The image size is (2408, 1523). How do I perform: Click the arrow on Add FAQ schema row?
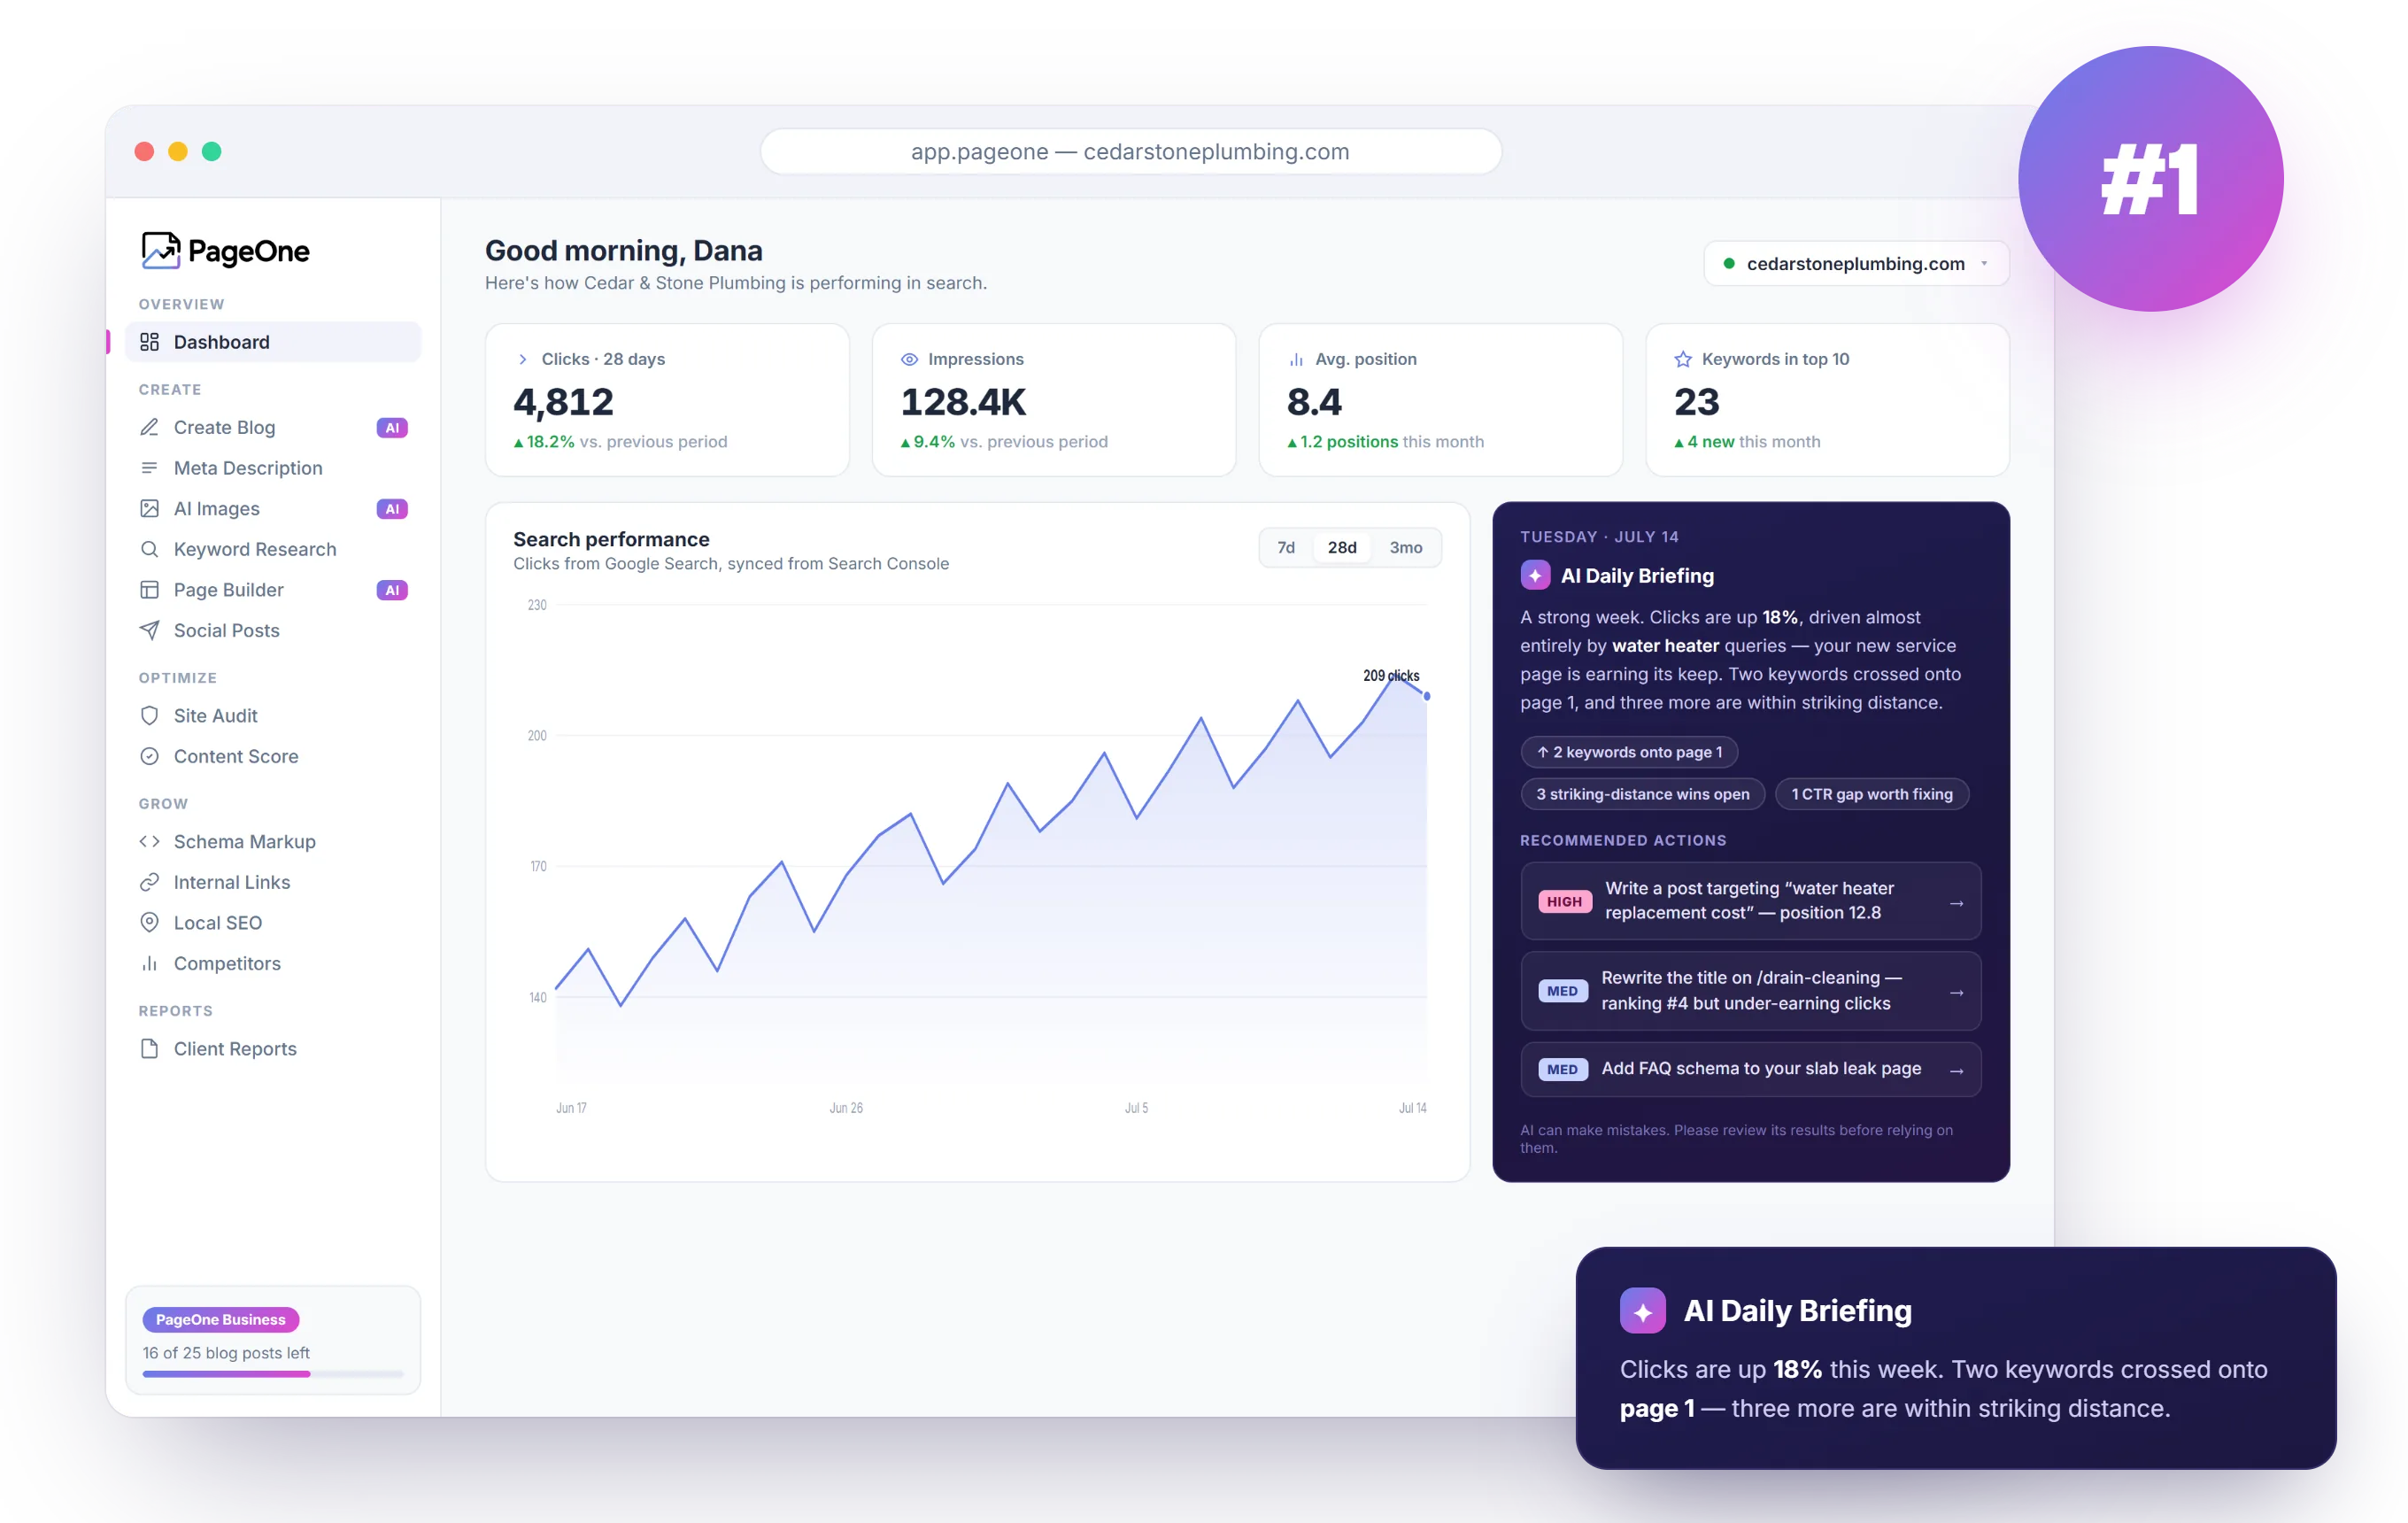1956,1070
